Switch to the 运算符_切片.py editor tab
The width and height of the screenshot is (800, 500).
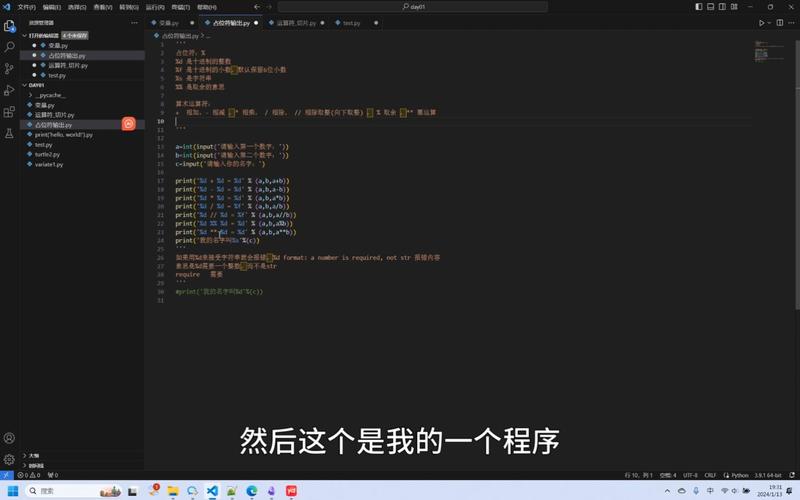click(x=296, y=23)
